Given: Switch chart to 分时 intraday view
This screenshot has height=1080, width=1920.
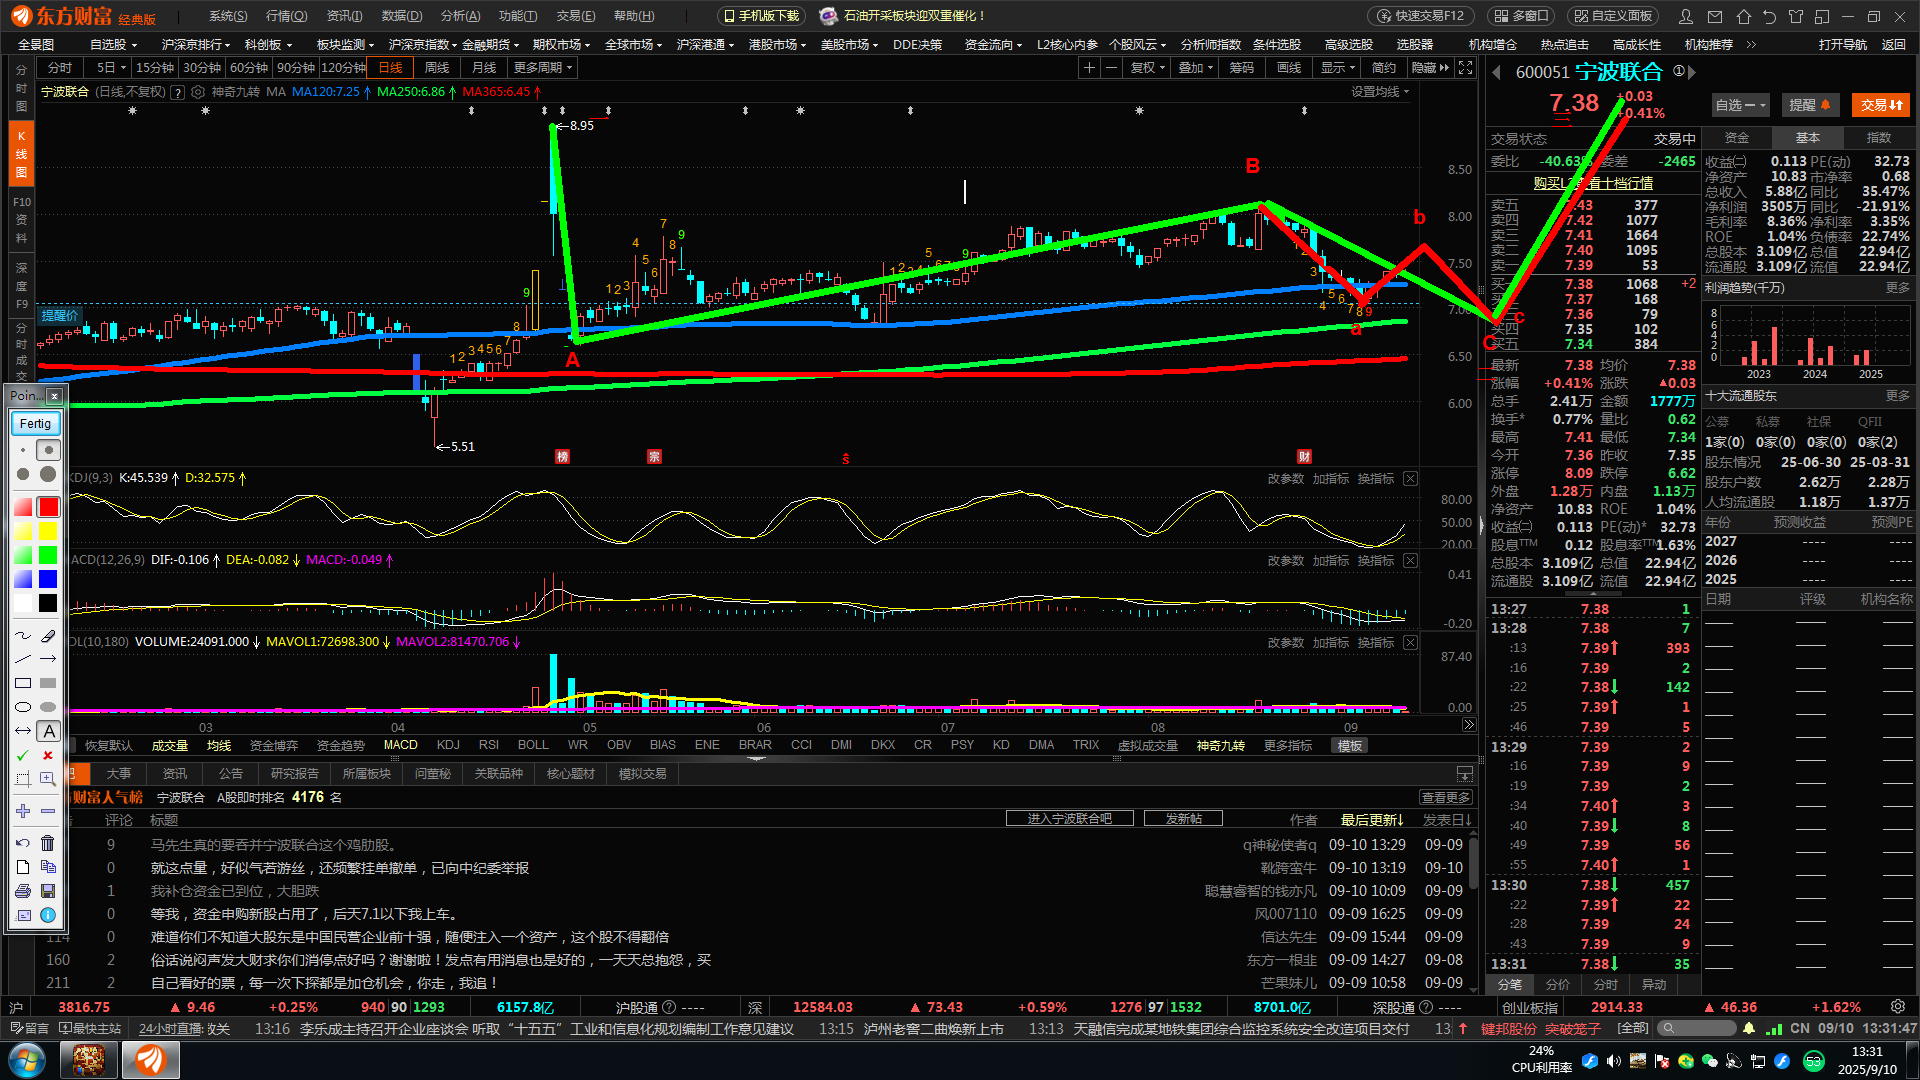Looking at the screenshot, I should point(60,67).
